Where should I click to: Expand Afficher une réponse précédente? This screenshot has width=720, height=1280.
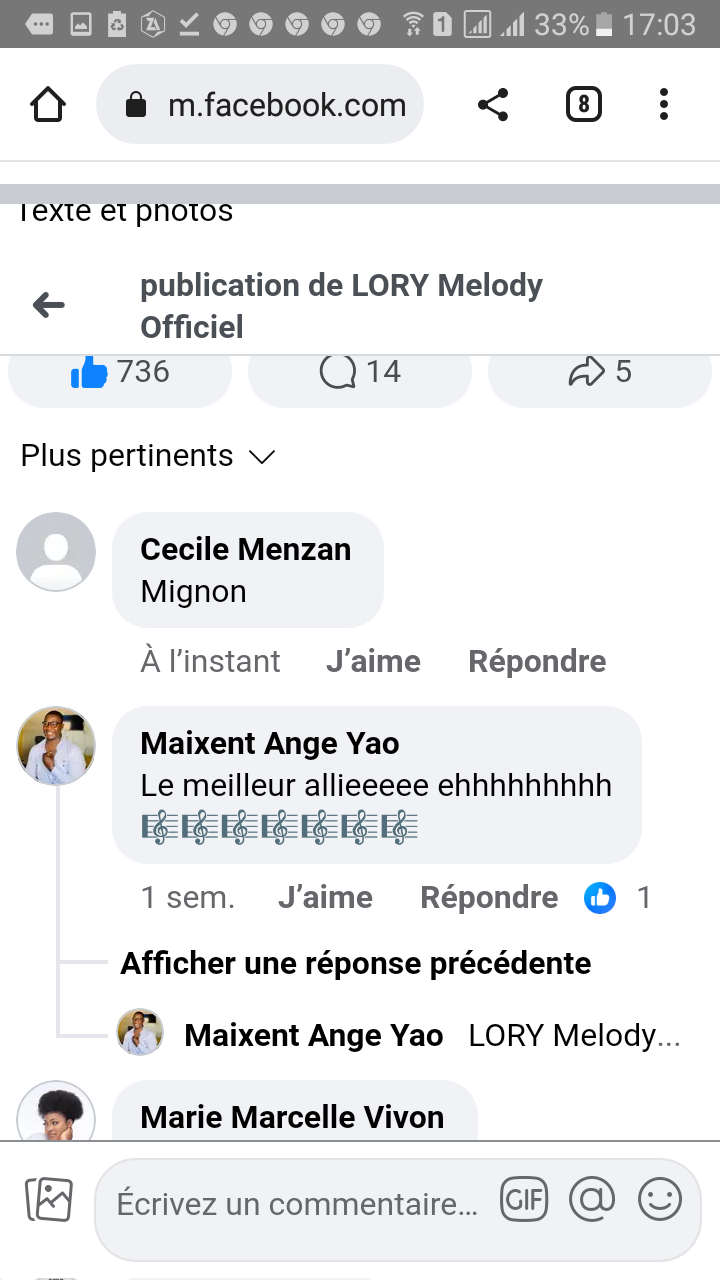pos(355,963)
